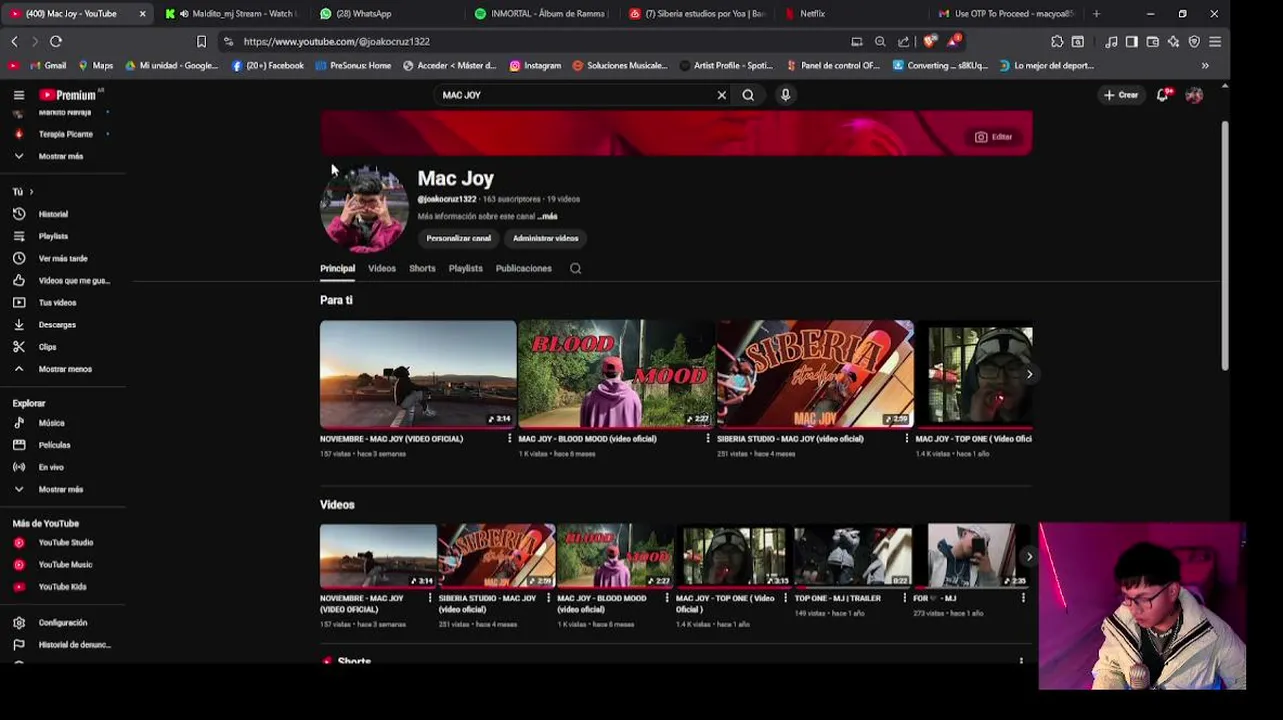The image size is (1283, 720).
Task: Expand channel description with ...más
Action: tap(547, 216)
